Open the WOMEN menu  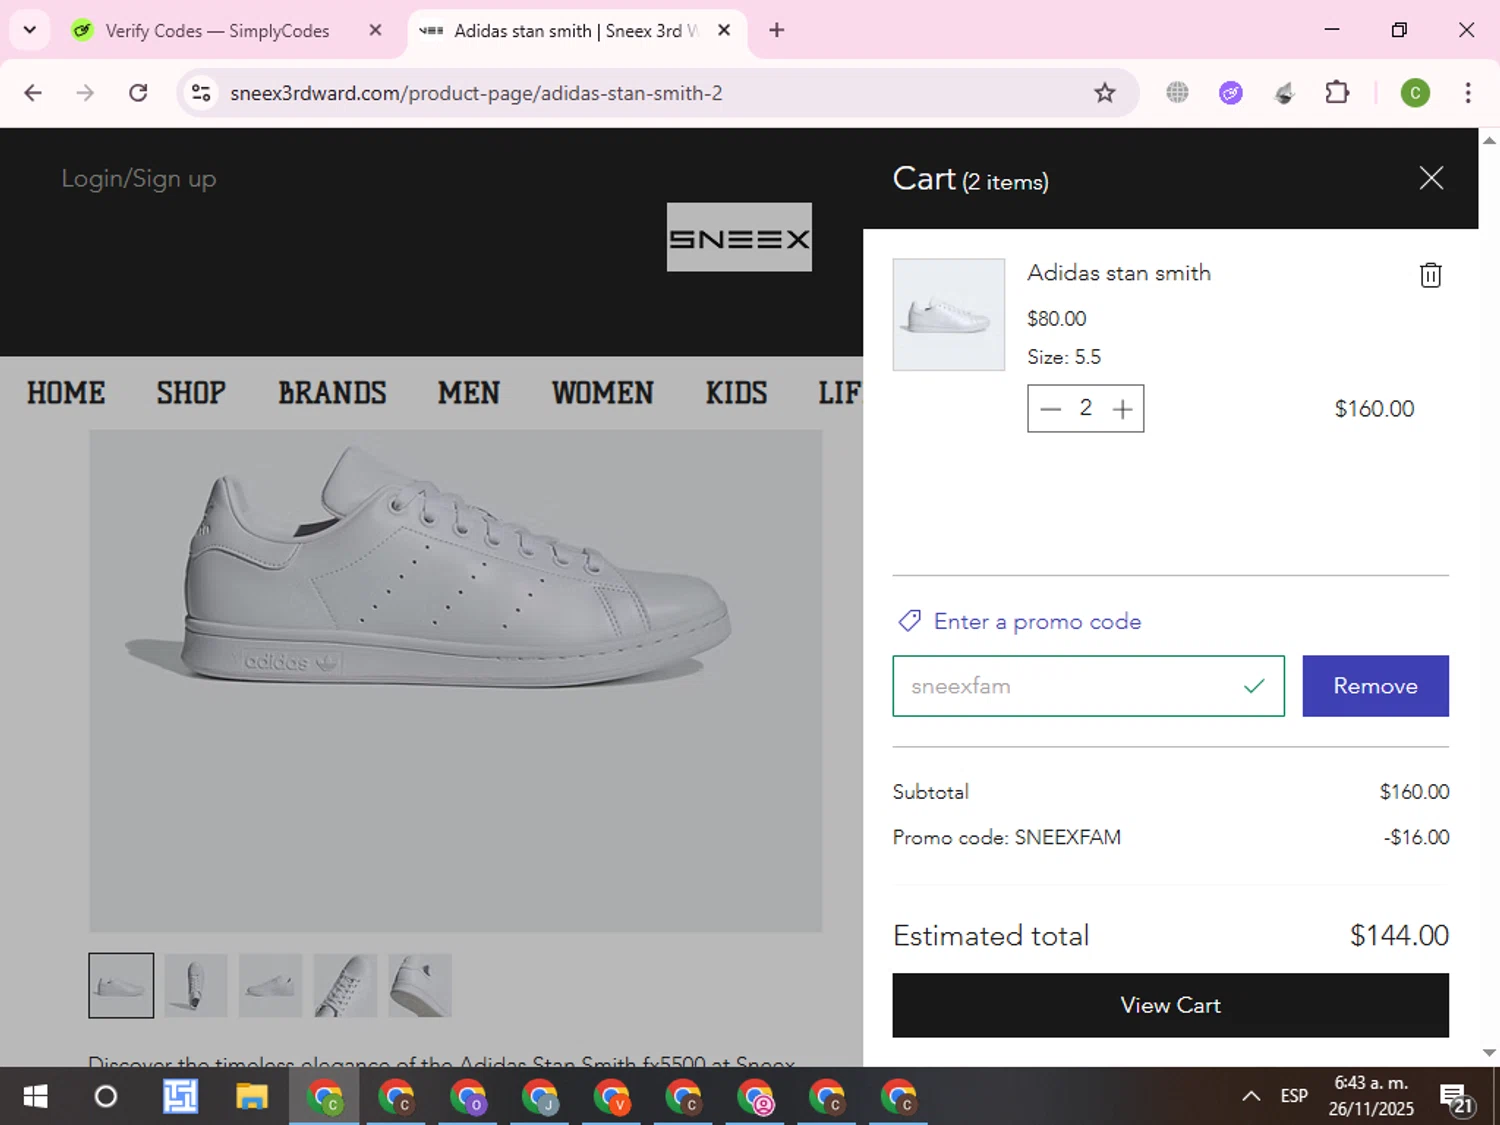coord(603,393)
